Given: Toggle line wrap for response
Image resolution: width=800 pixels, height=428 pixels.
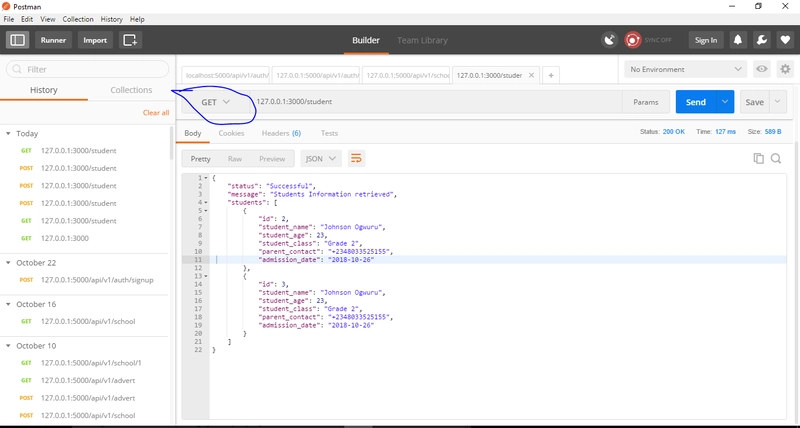Looking at the screenshot, I should coord(356,158).
